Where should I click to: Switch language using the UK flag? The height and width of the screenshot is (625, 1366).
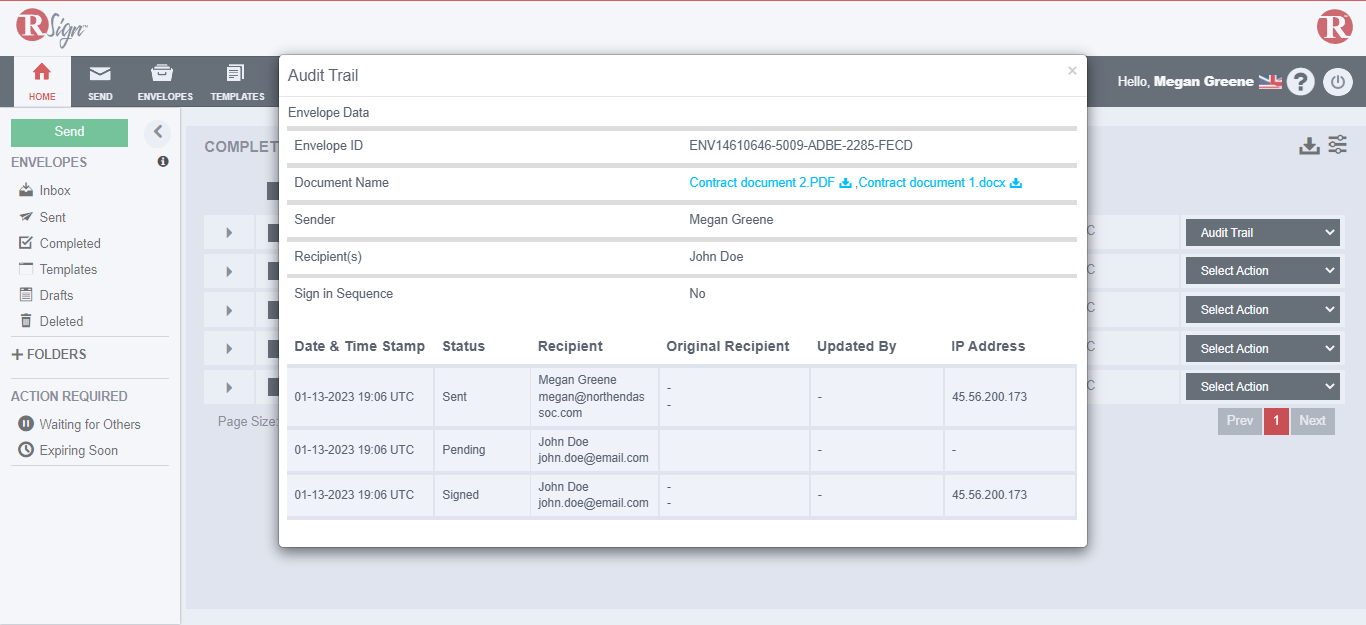point(1270,82)
